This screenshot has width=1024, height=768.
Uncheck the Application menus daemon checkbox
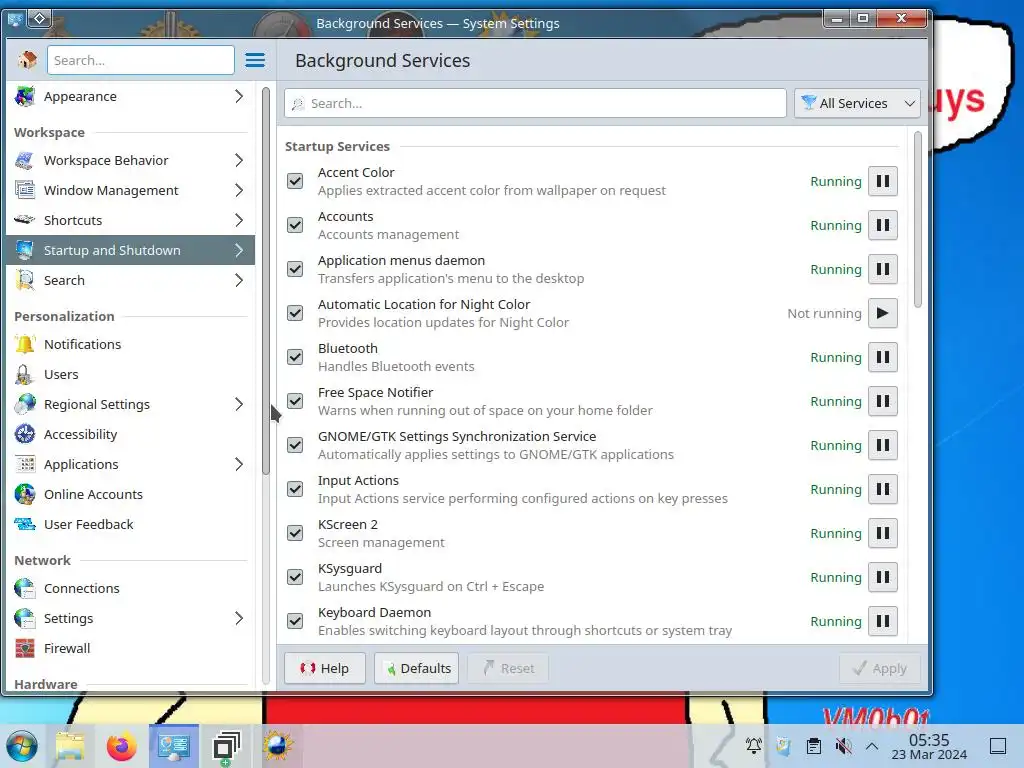(295, 269)
